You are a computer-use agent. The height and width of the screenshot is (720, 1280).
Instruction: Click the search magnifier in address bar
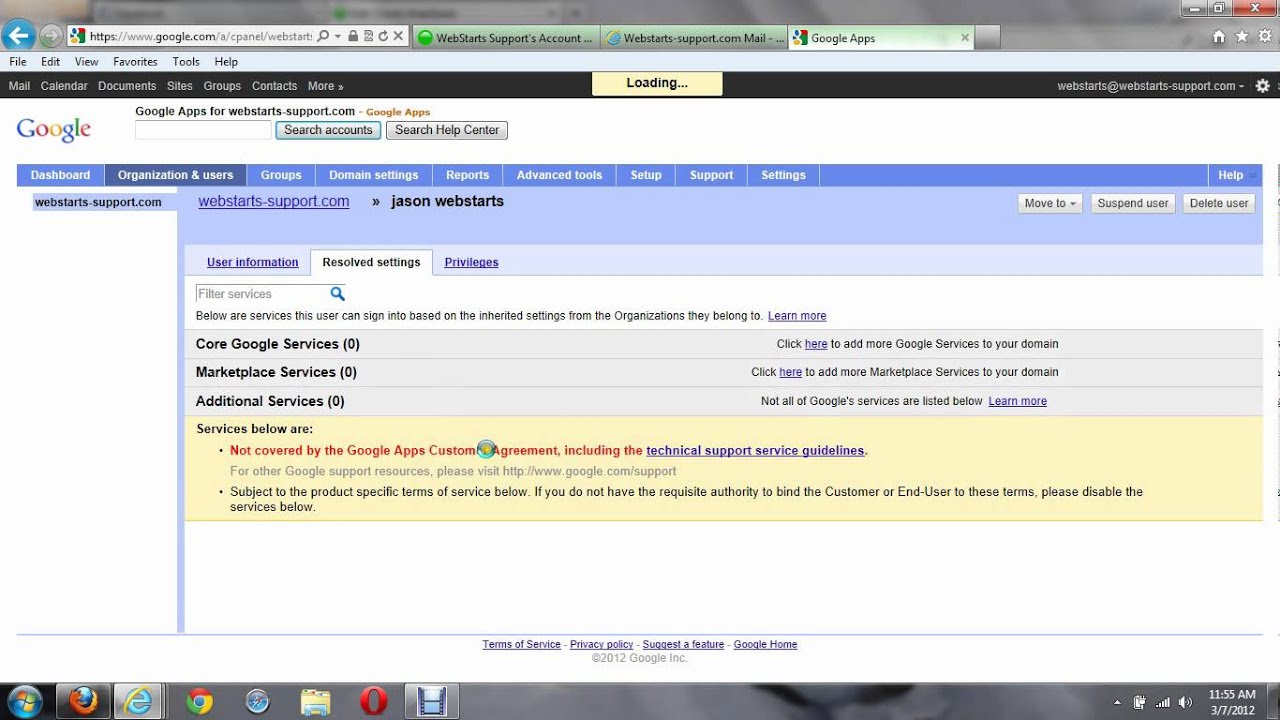323,36
